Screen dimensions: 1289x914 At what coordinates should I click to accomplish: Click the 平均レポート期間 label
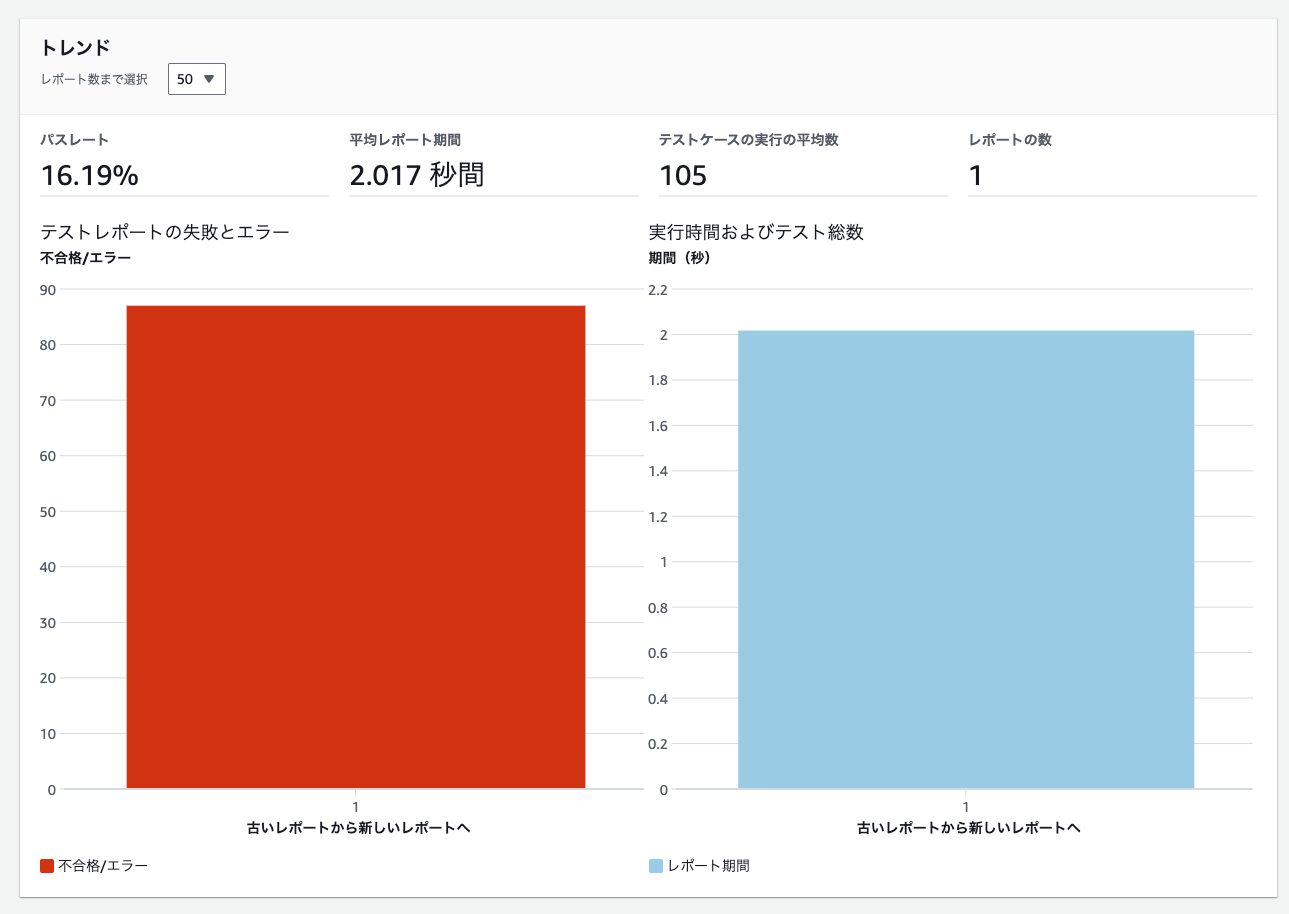[405, 140]
